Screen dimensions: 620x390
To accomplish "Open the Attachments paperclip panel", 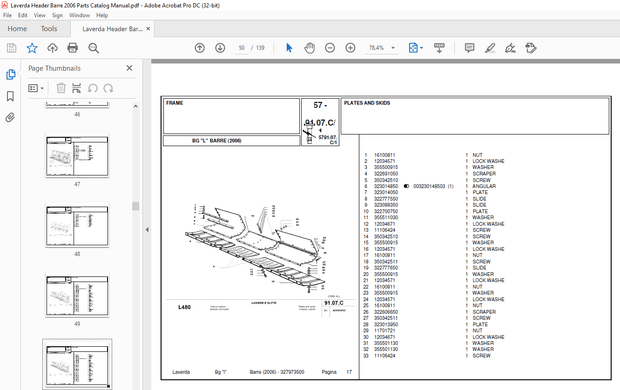I will coord(10,117).
